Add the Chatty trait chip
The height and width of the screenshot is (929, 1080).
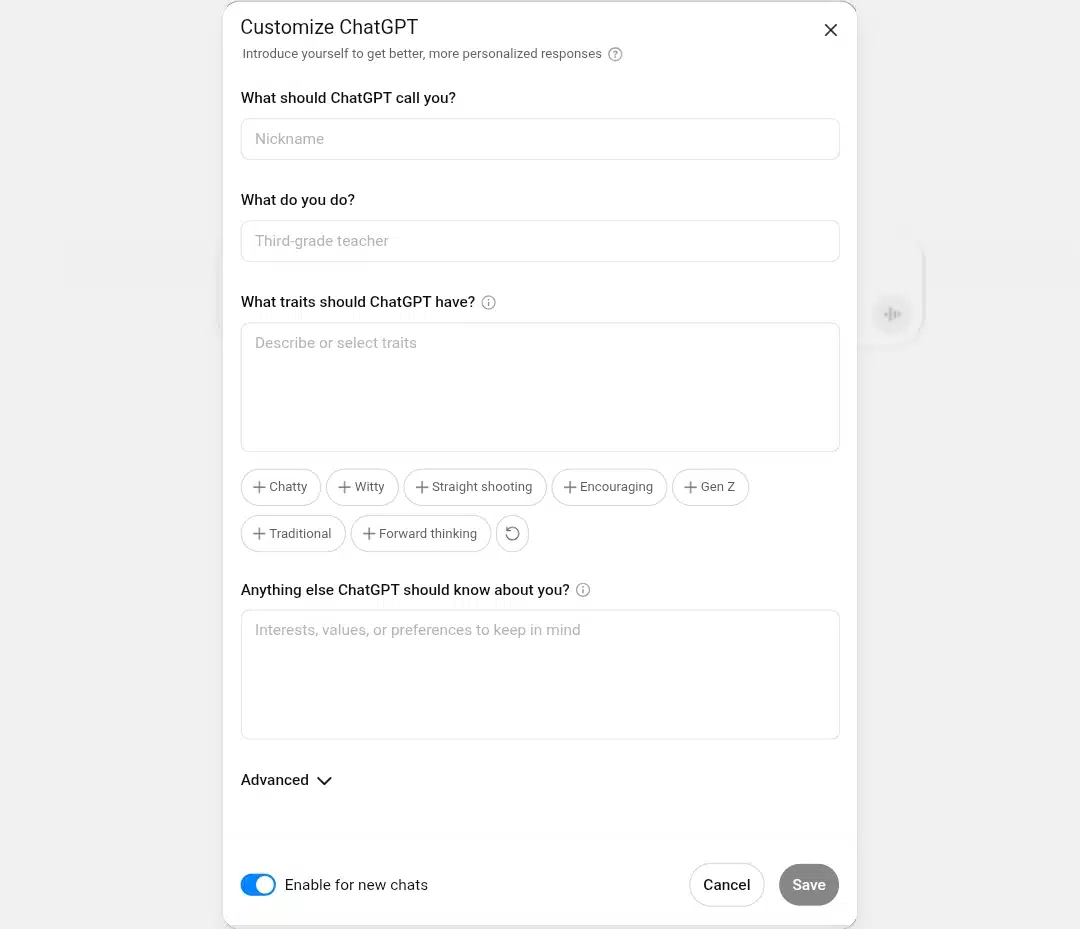[280, 487]
